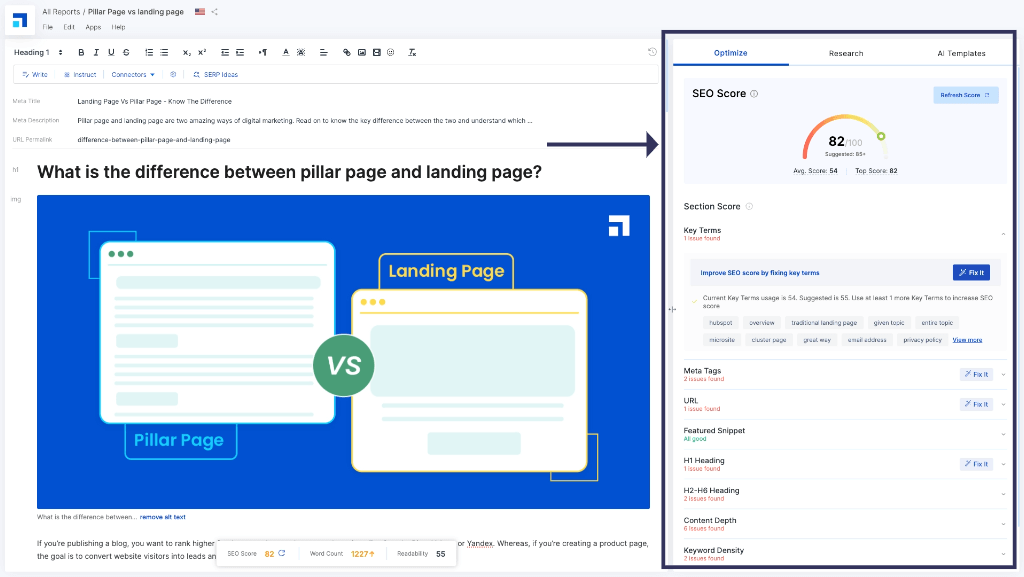1024x577 pixels.
Task: Open the File menu
Action: 48,27
